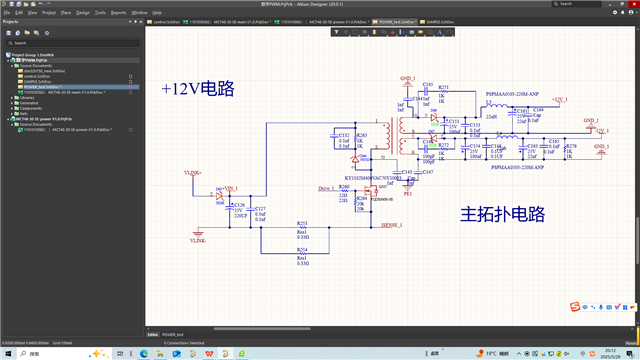Expand the Generated folder in project tree
This screenshot has width=640, height=360.
[x=12, y=103]
